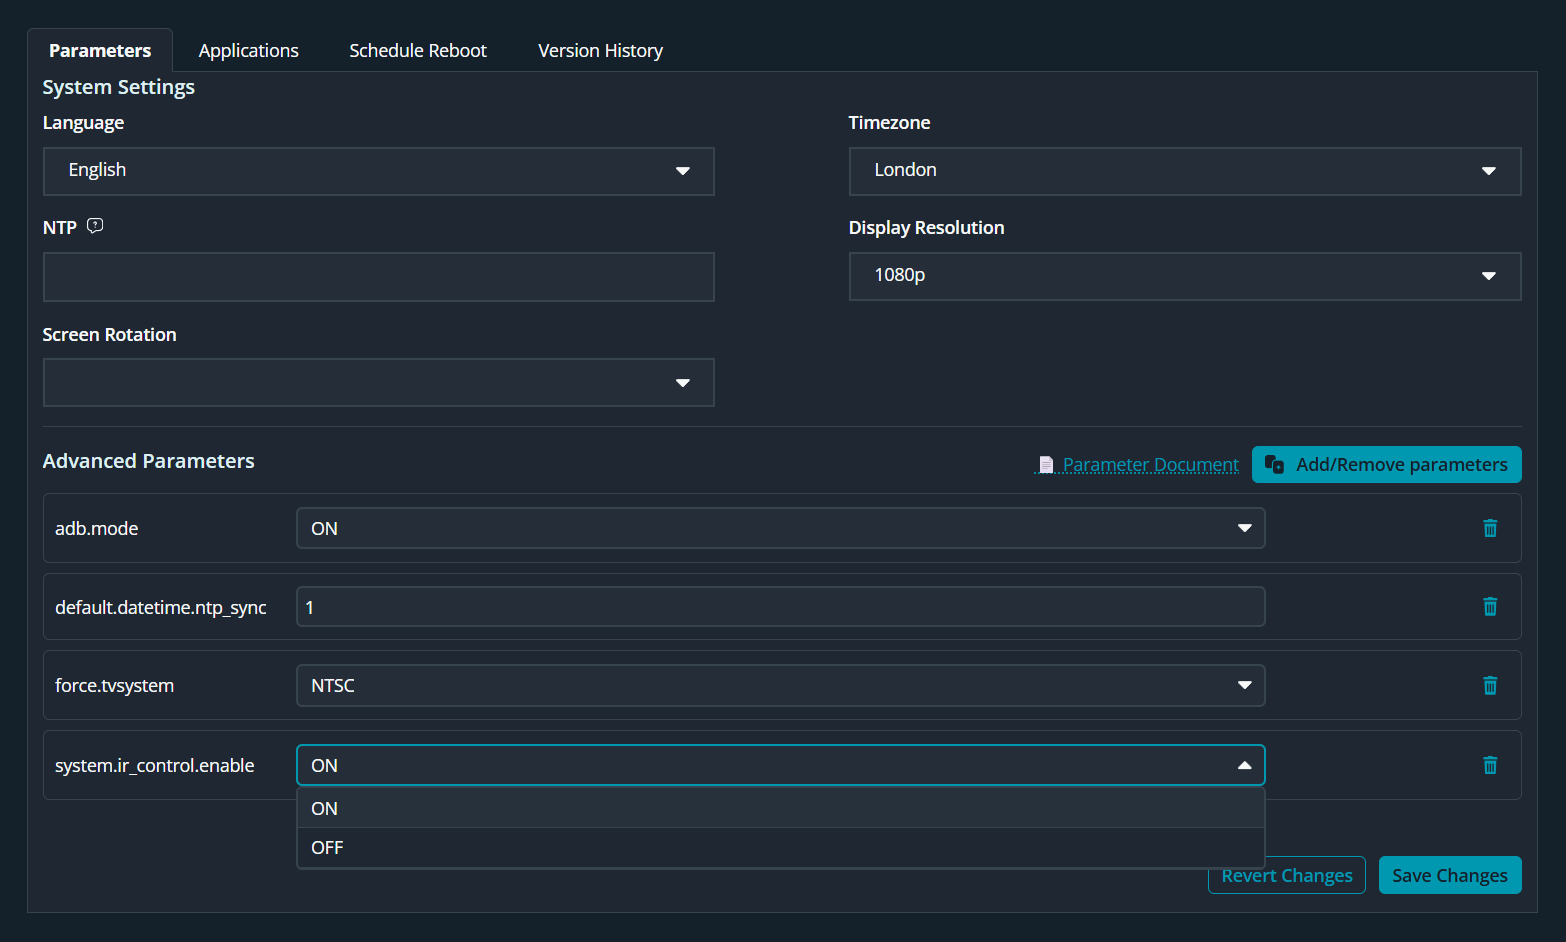Viewport: 1566px width, 942px height.
Task: Delete system.ir_control.enable using trash icon
Action: coord(1489,765)
